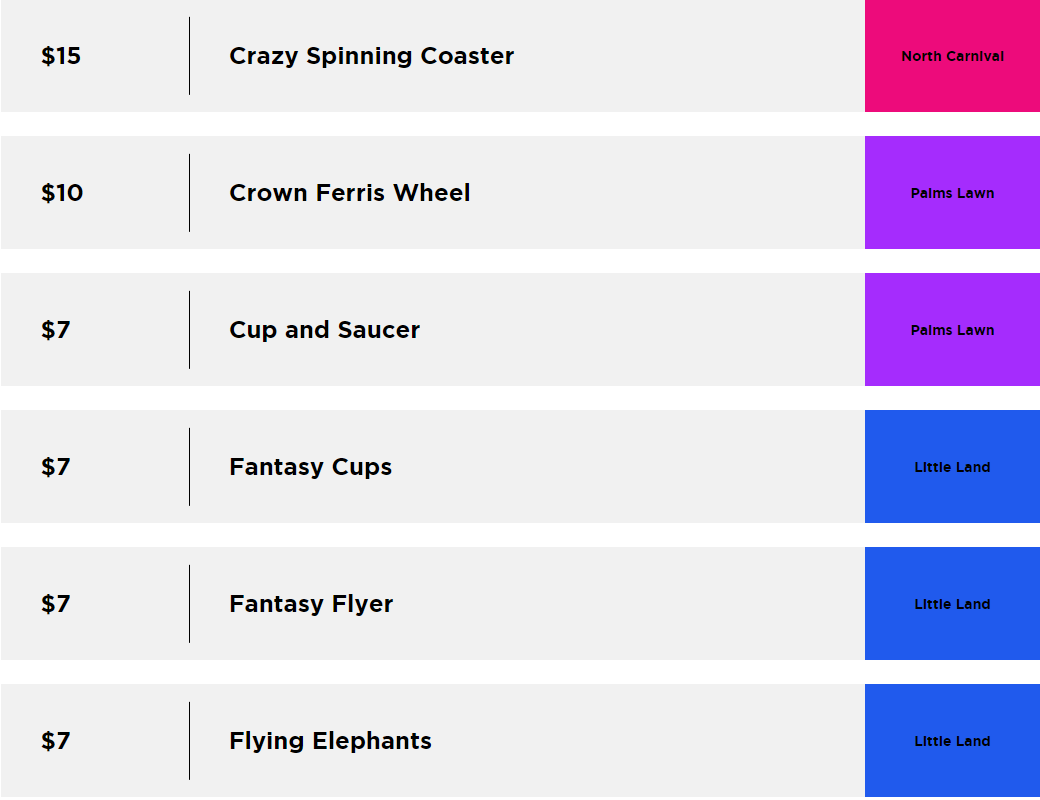Open the Crazy Spinning Coaster ride
This screenshot has height=800, width=1040.
[x=371, y=56]
